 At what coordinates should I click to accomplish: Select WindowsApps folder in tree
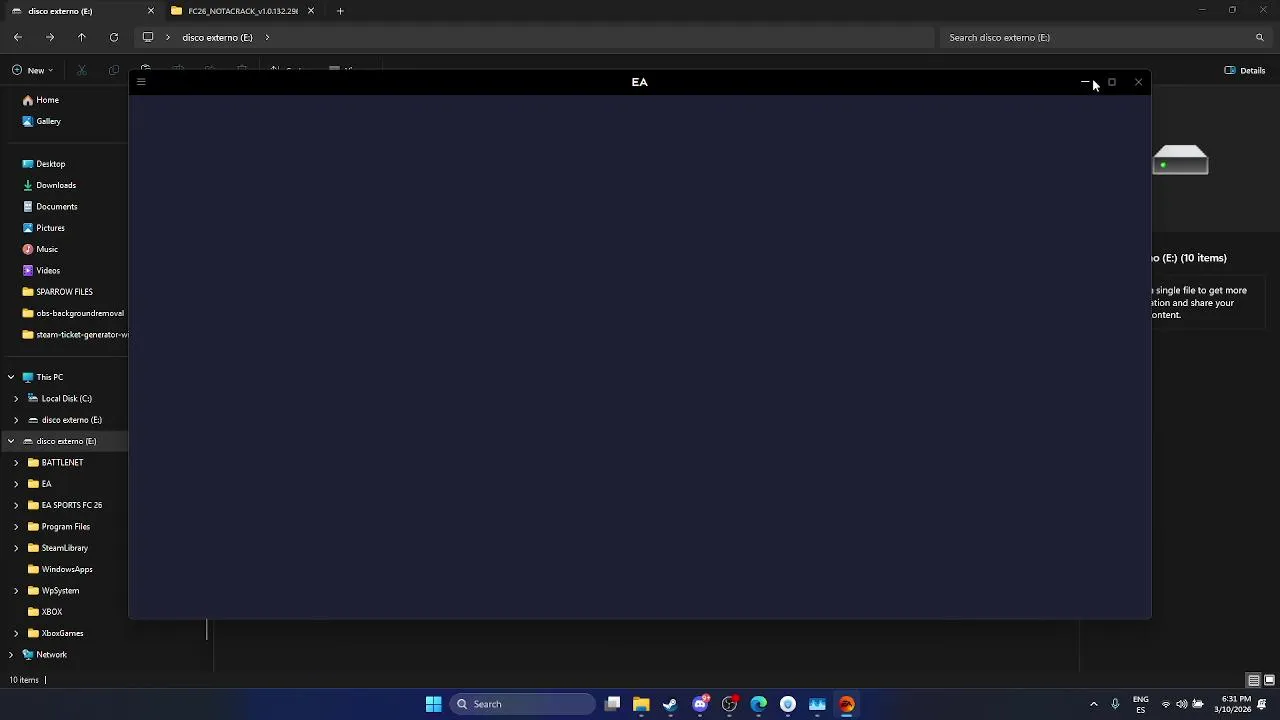tap(64, 569)
